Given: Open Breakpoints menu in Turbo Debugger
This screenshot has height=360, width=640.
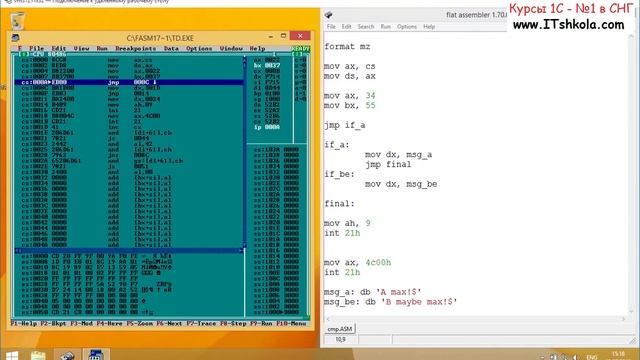Looking at the screenshot, I should pos(136,48).
